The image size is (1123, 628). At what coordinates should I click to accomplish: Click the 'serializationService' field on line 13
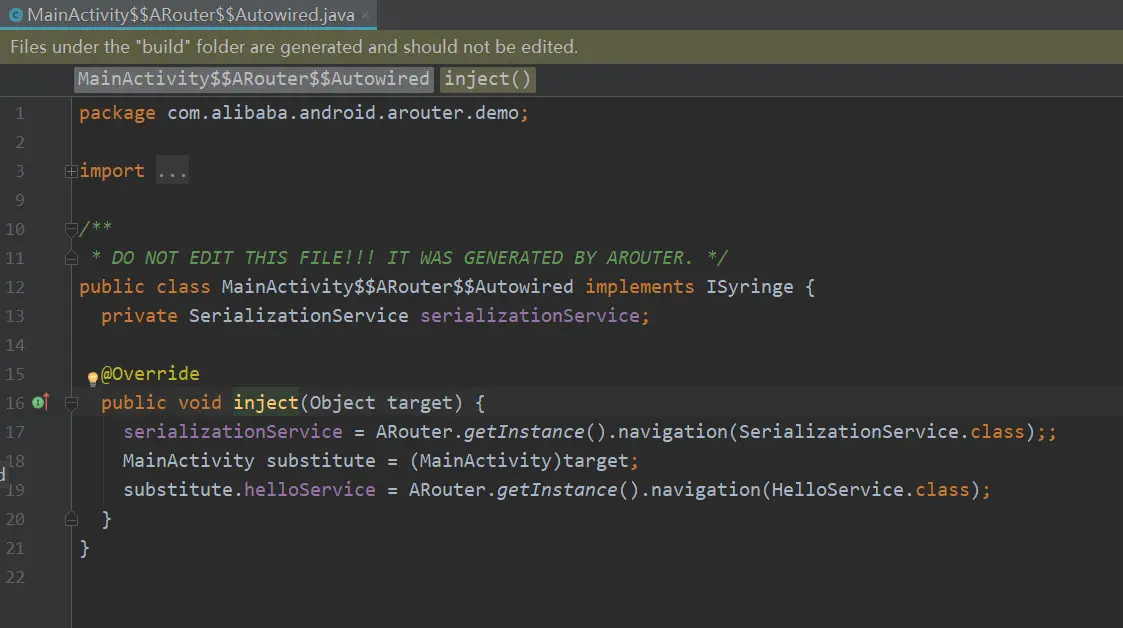530,316
